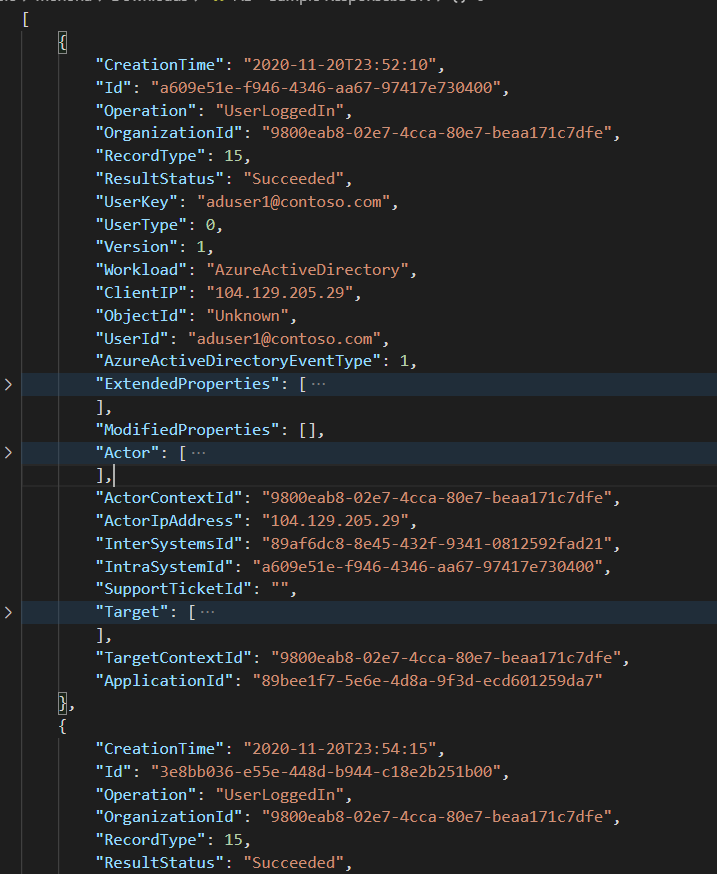The image size is (717, 874).
Task: Expand the folded ExtendedProperties array
Action: click(x=8, y=385)
